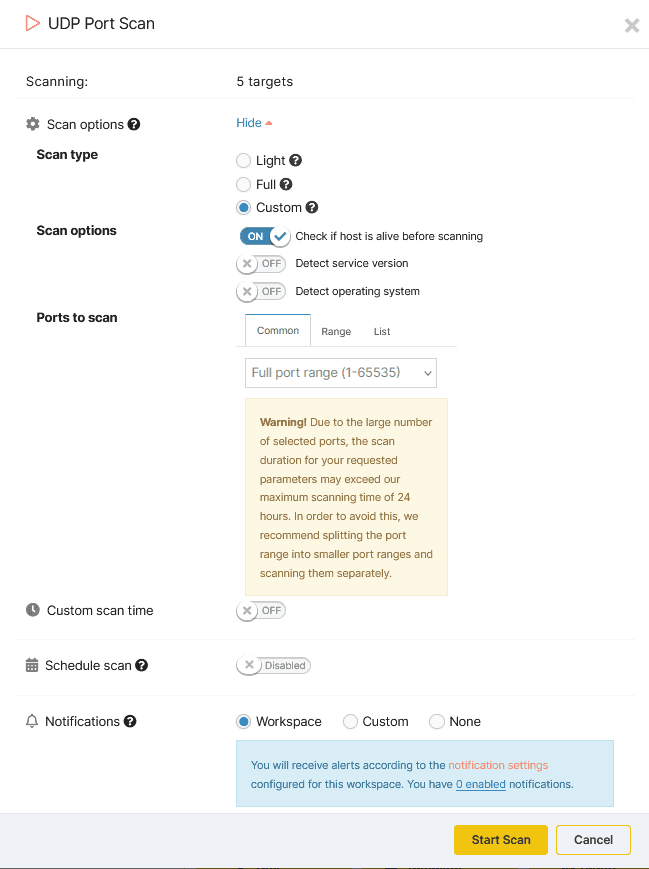Enable the Detect service version toggle

coord(261,264)
